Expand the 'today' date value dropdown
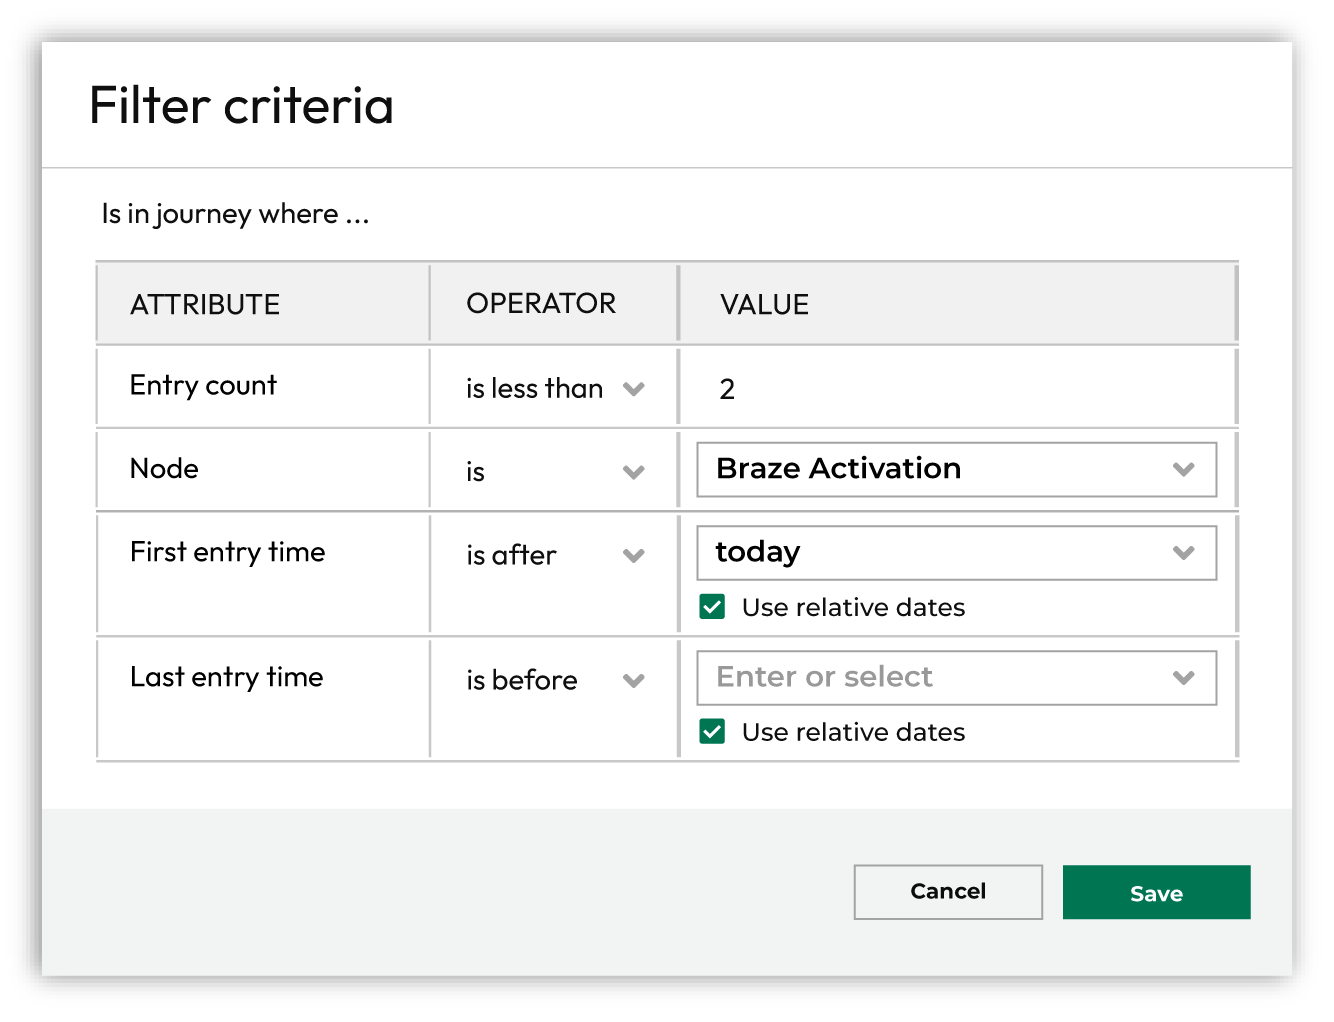The height and width of the screenshot is (1022, 1334). coord(957,553)
